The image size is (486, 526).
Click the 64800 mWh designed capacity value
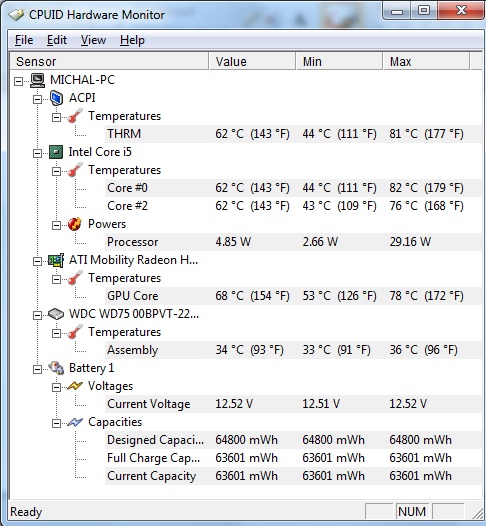[247, 440]
